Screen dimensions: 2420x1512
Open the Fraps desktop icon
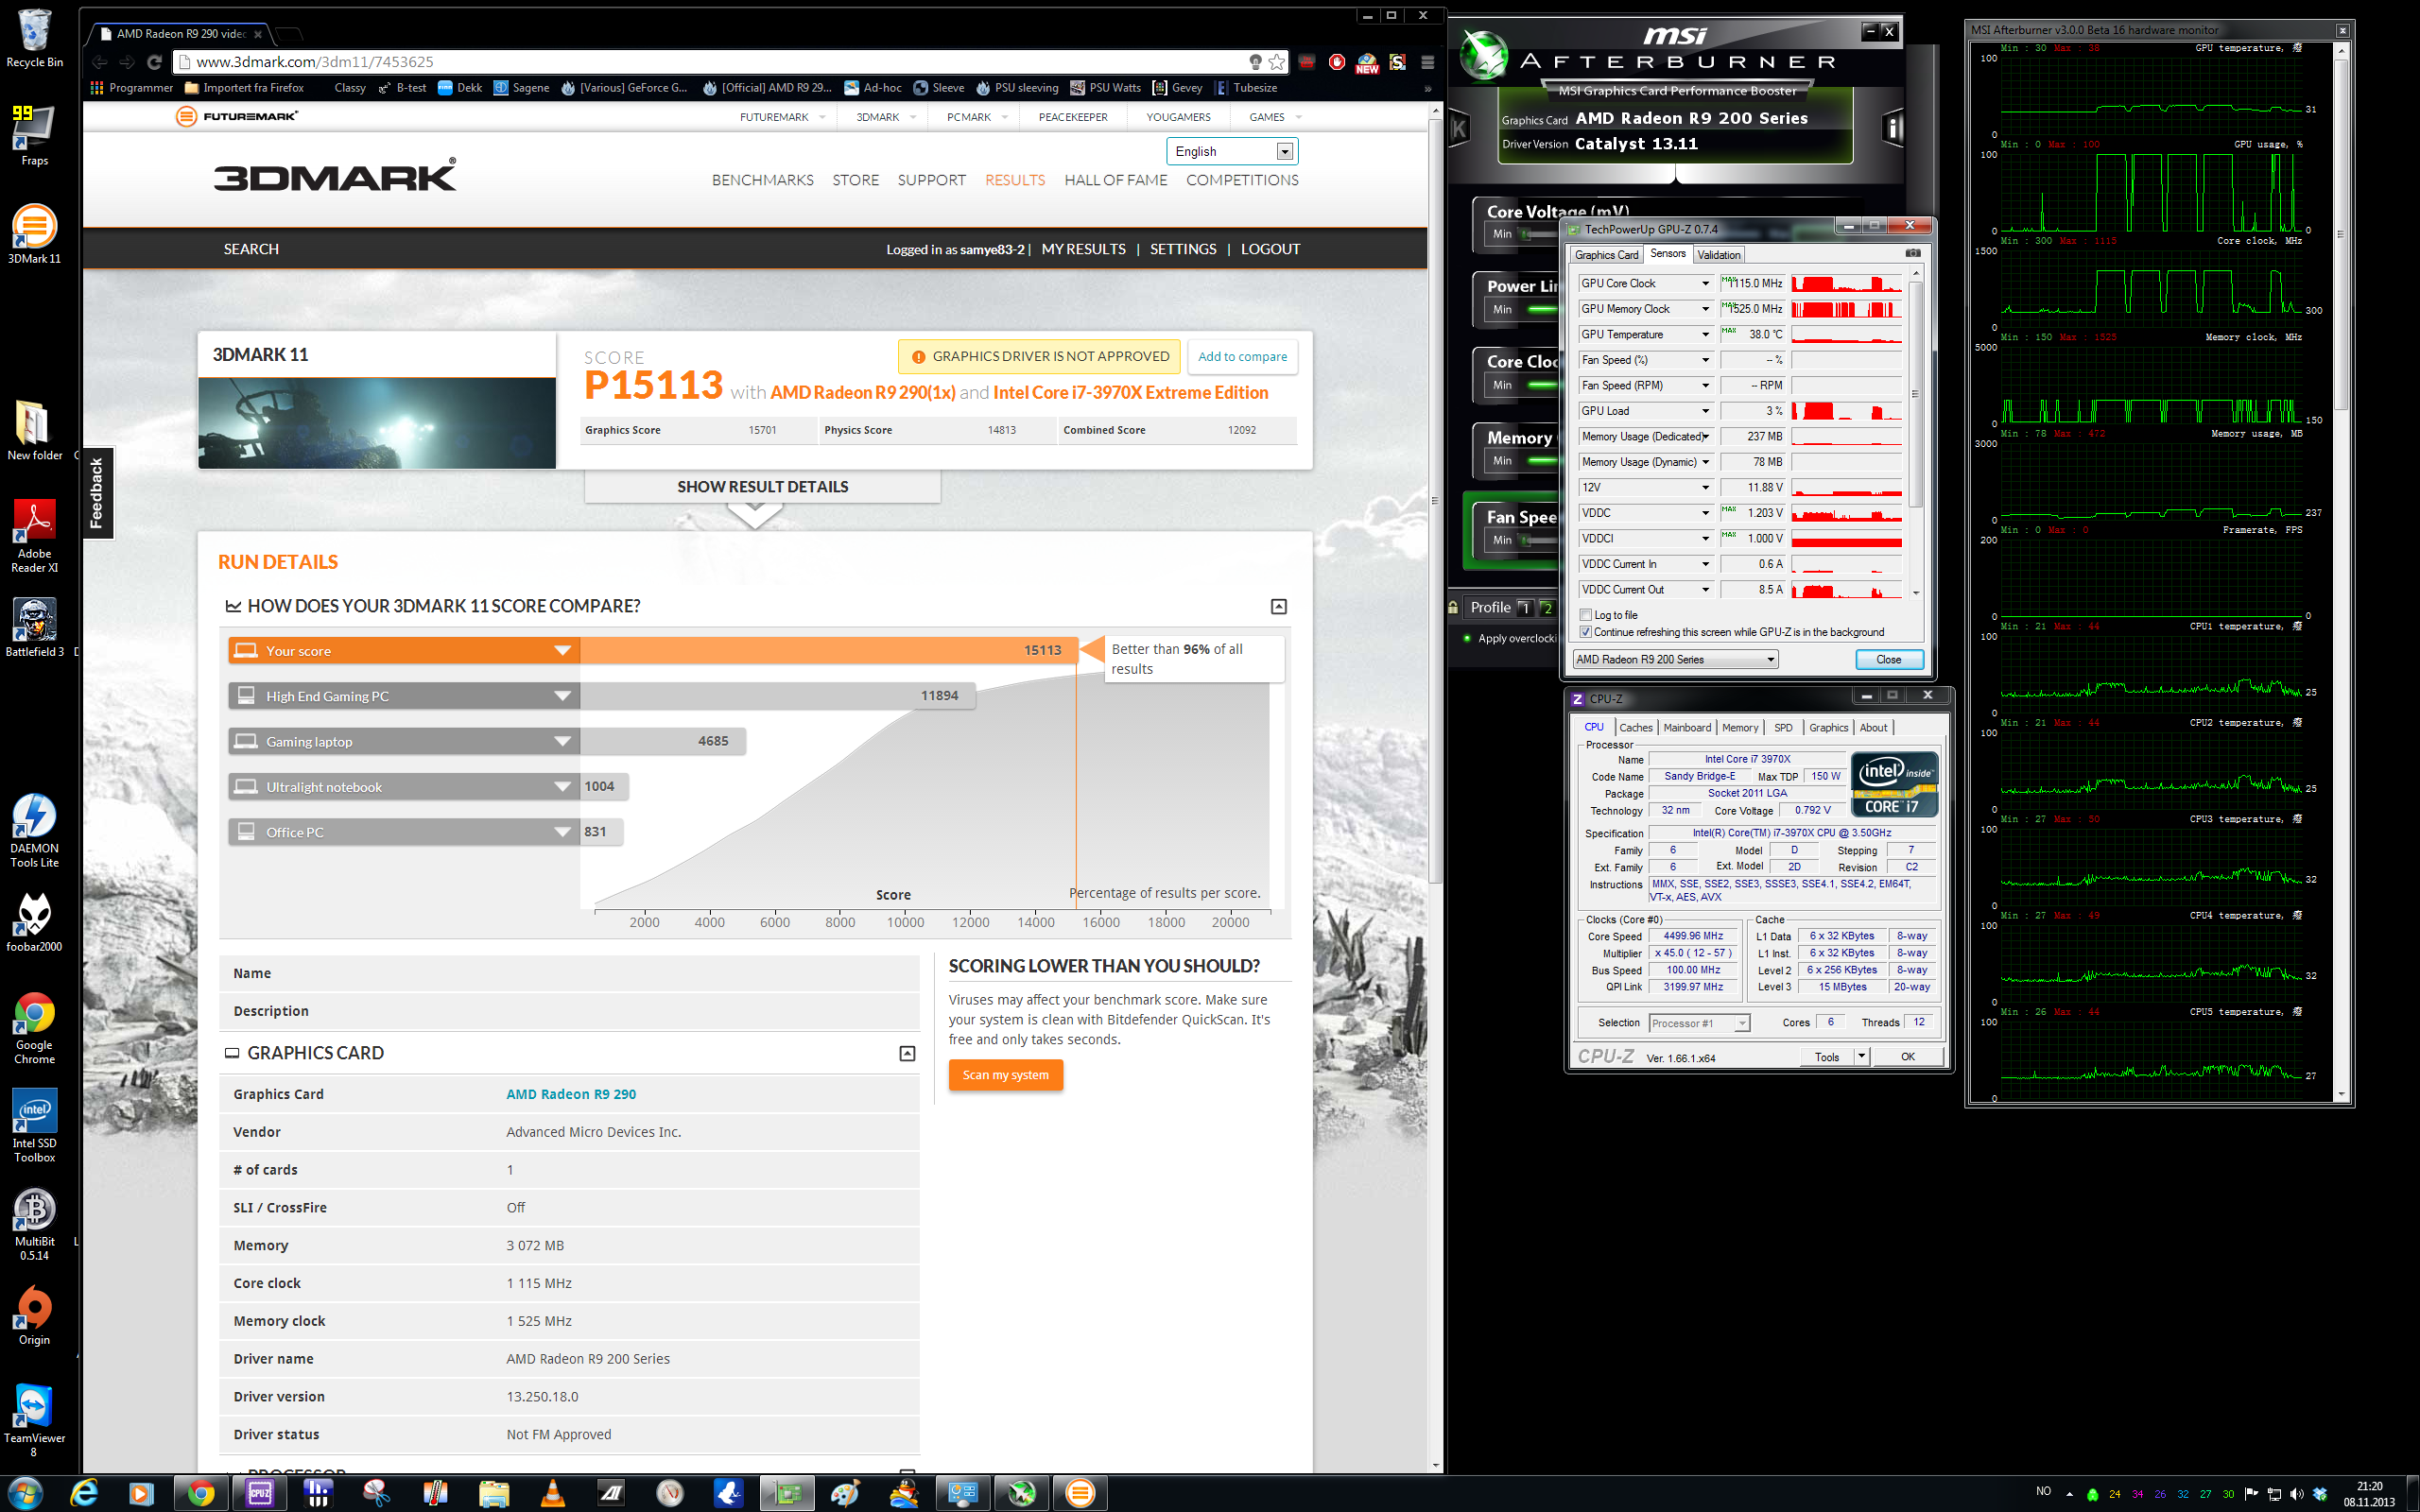(34, 135)
